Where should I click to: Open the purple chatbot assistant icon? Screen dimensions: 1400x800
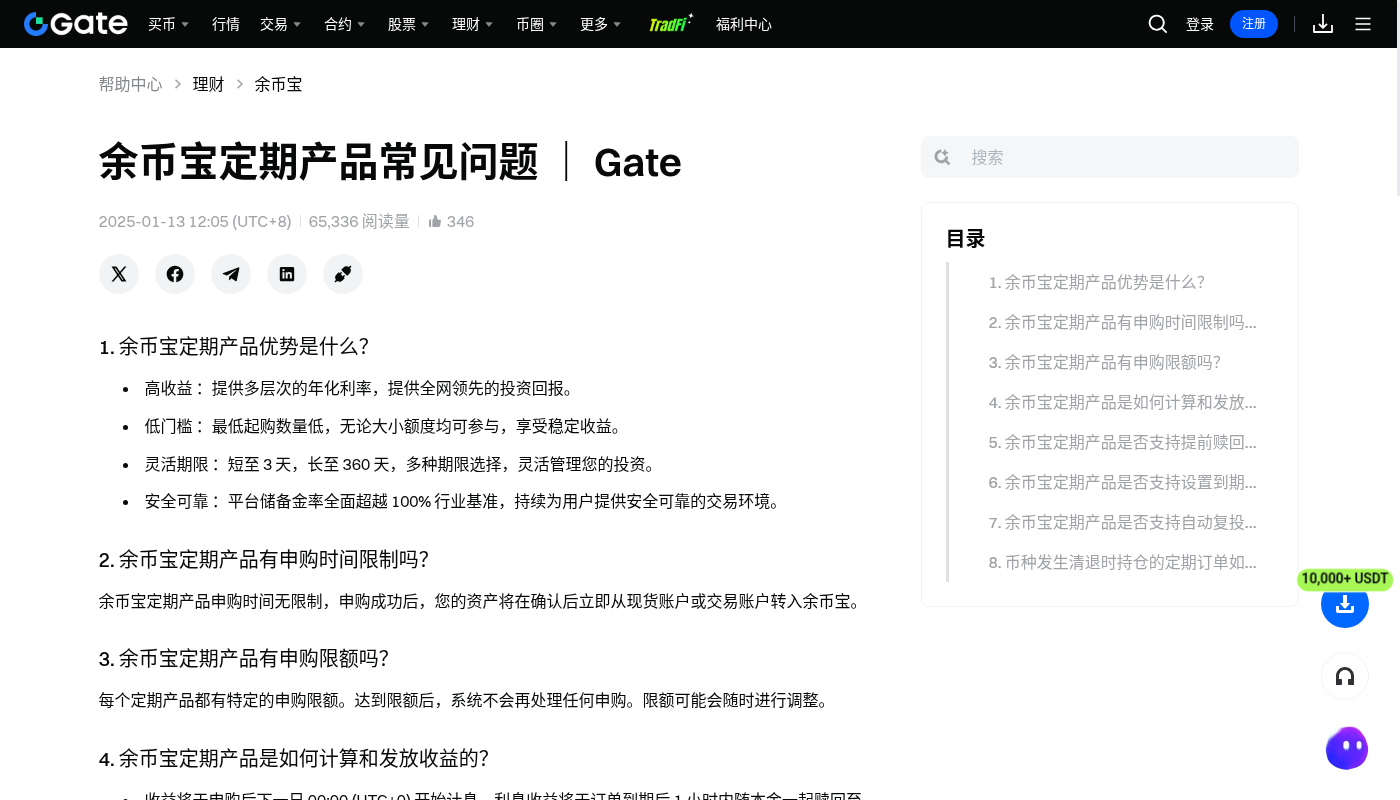[1346, 748]
